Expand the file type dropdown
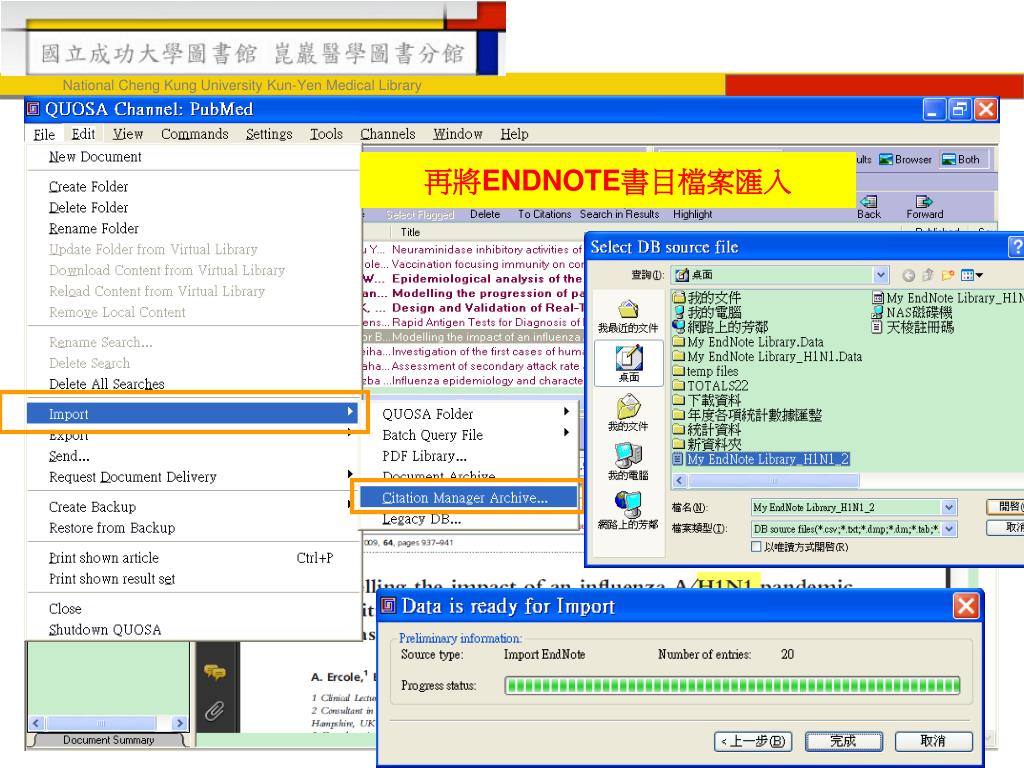1024x768 pixels. coord(949,528)
